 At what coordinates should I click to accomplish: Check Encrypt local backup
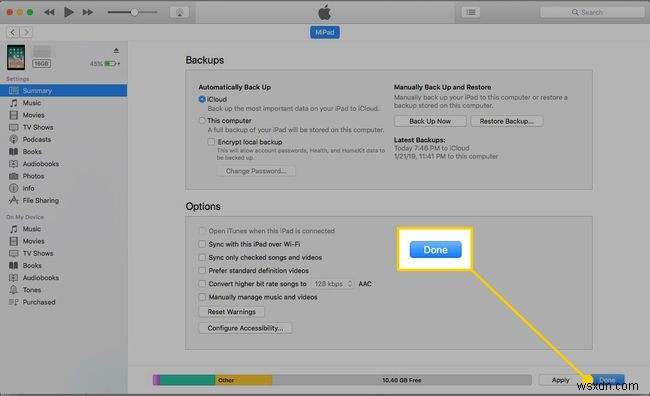pos(211,142)
